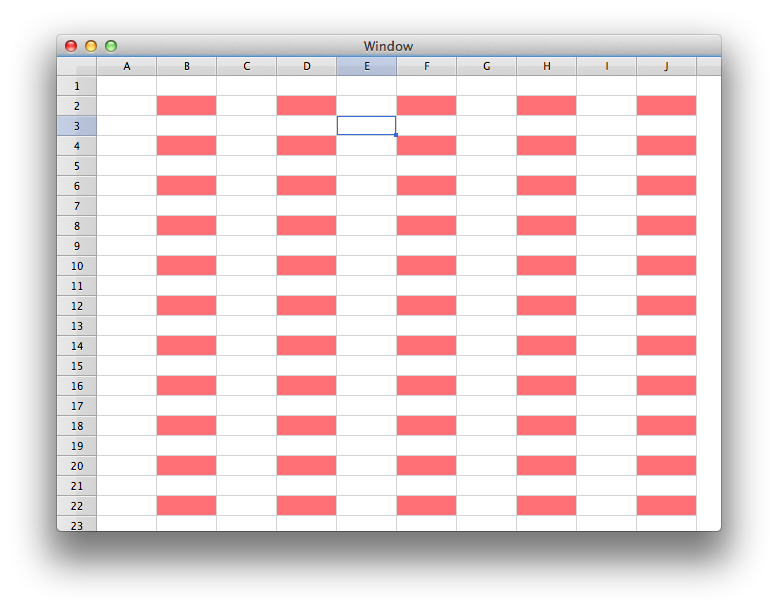Select row 8 header
Viewport: 778px width, 610px height.
coord(77,226)
